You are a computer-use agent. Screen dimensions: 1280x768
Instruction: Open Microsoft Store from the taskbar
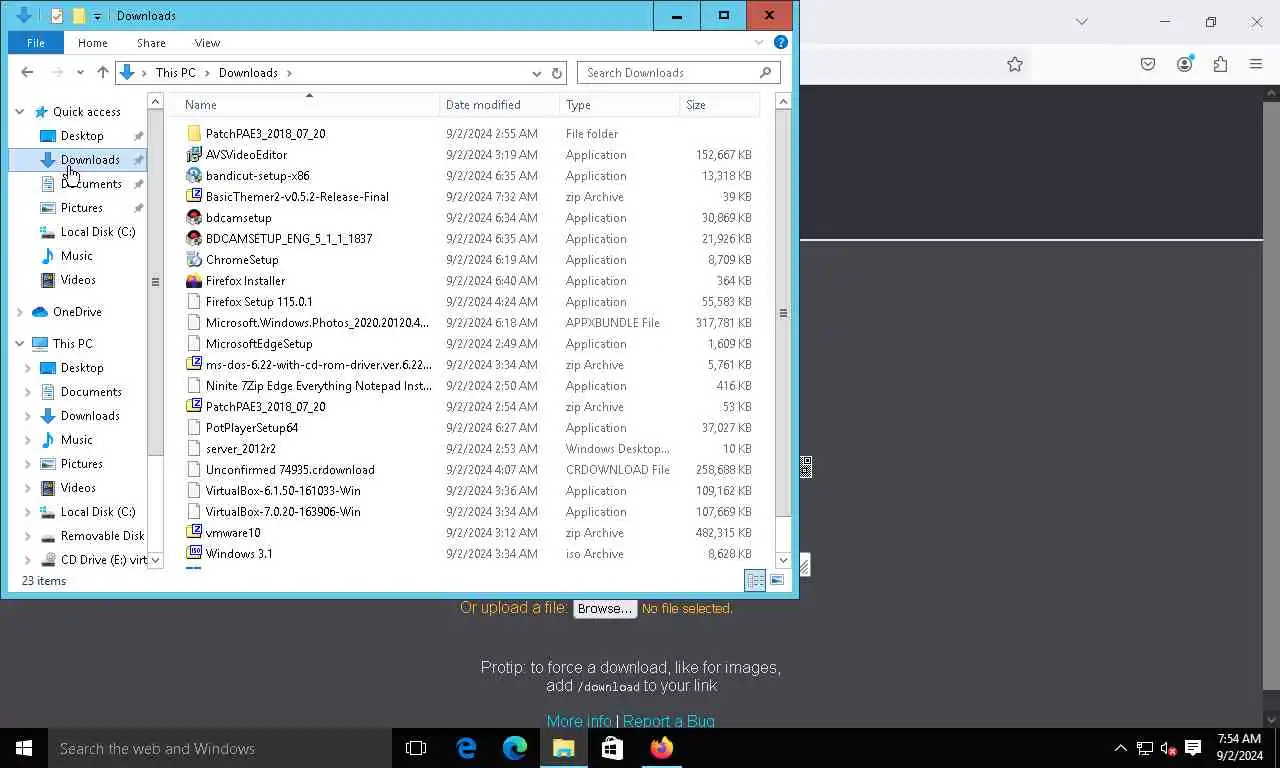(x=612, y=748)
